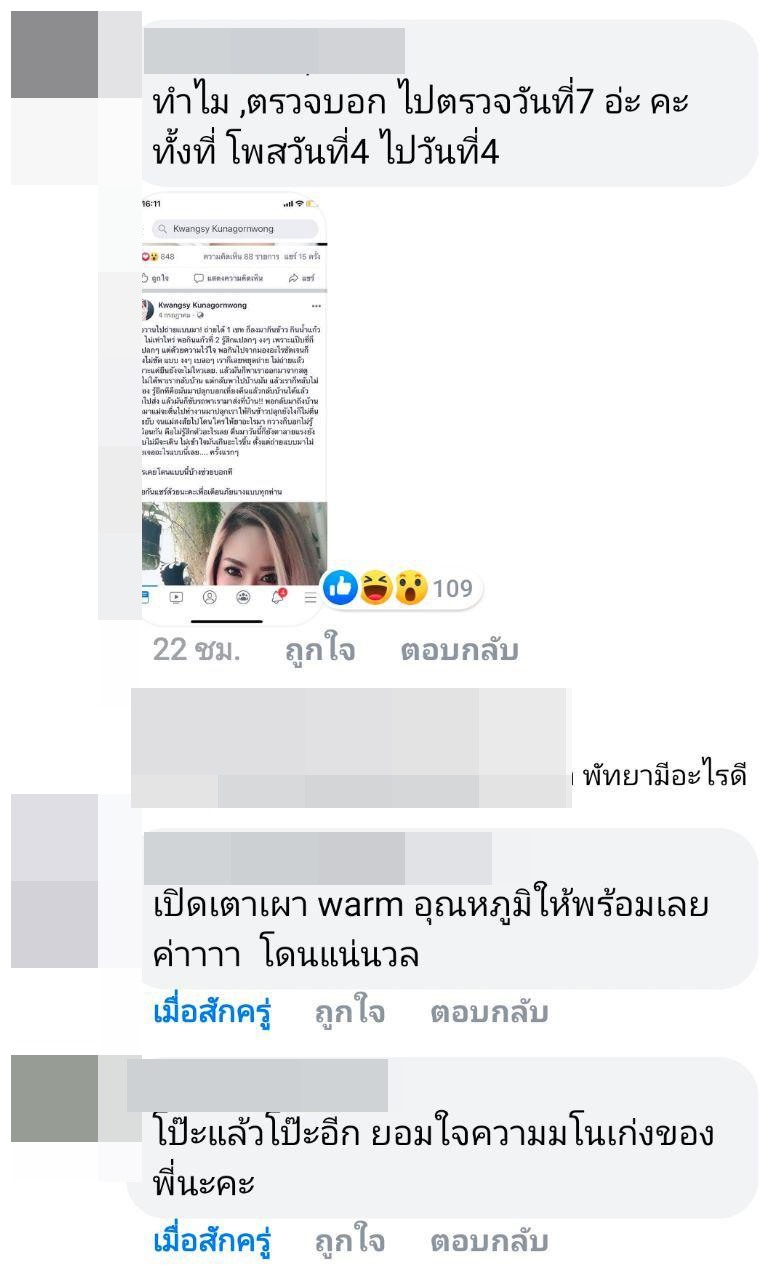Click เมื่อสักครู่ under the warm comment
Screen dimensions: 783x1280
(213, 1013)
